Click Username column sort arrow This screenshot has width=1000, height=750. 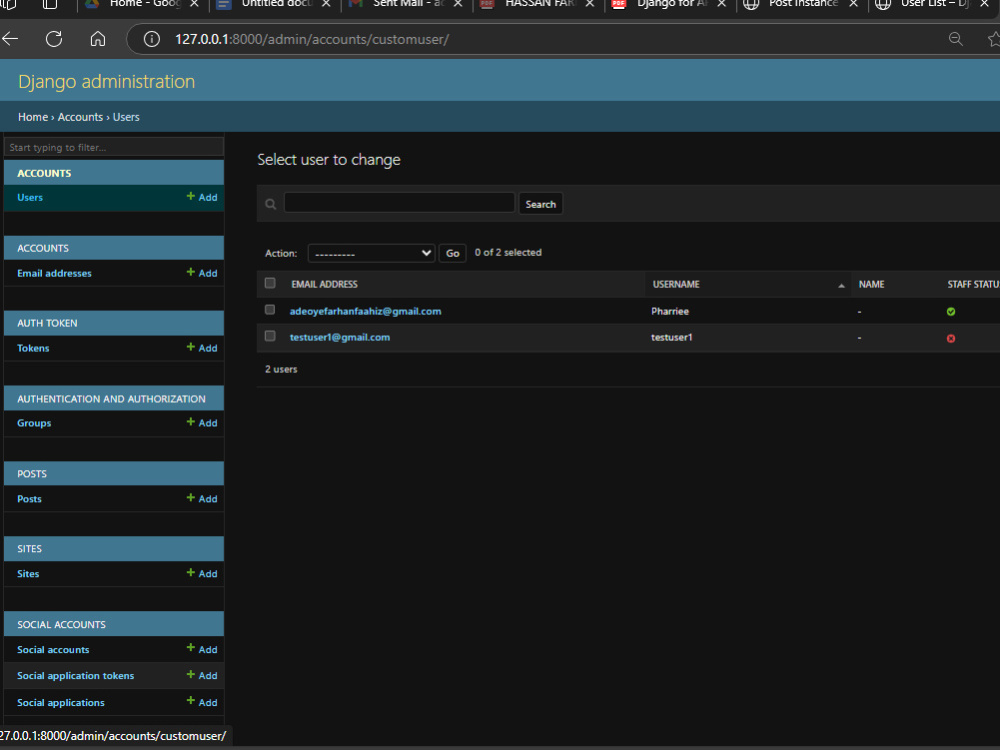(x=841, y=285)
